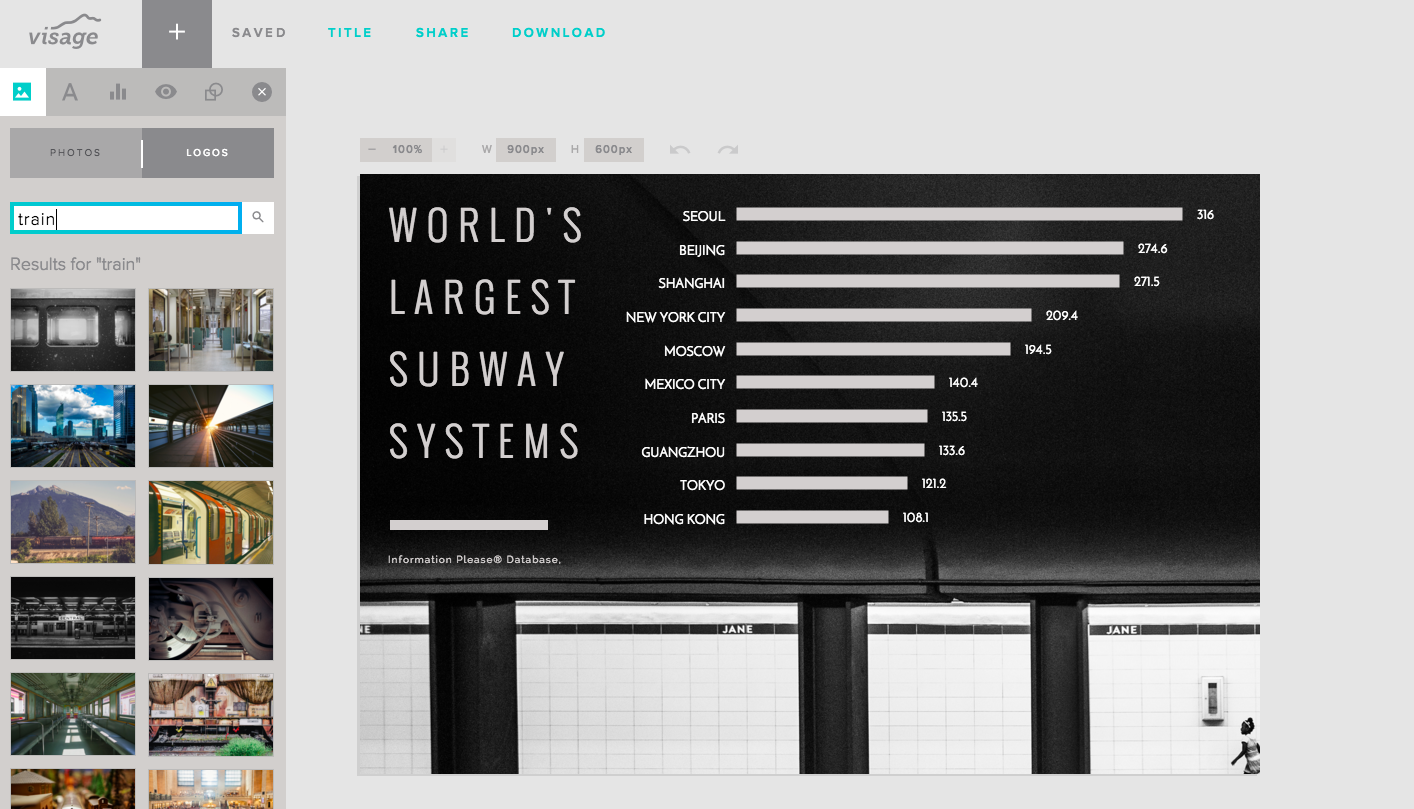
Task: Click the GUANGZHOU chart label
Action: tap(683, 452)
